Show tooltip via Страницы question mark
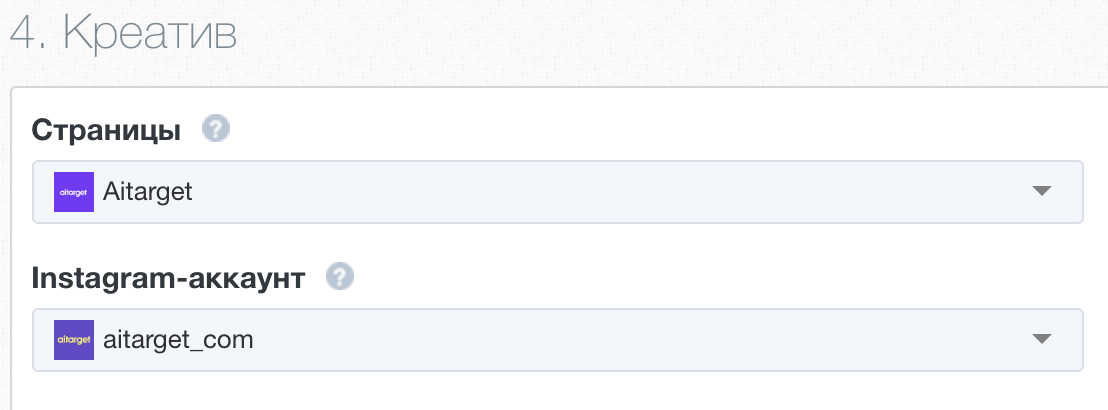This screenshot has height=410, width=1108. (x=216, y=129)
